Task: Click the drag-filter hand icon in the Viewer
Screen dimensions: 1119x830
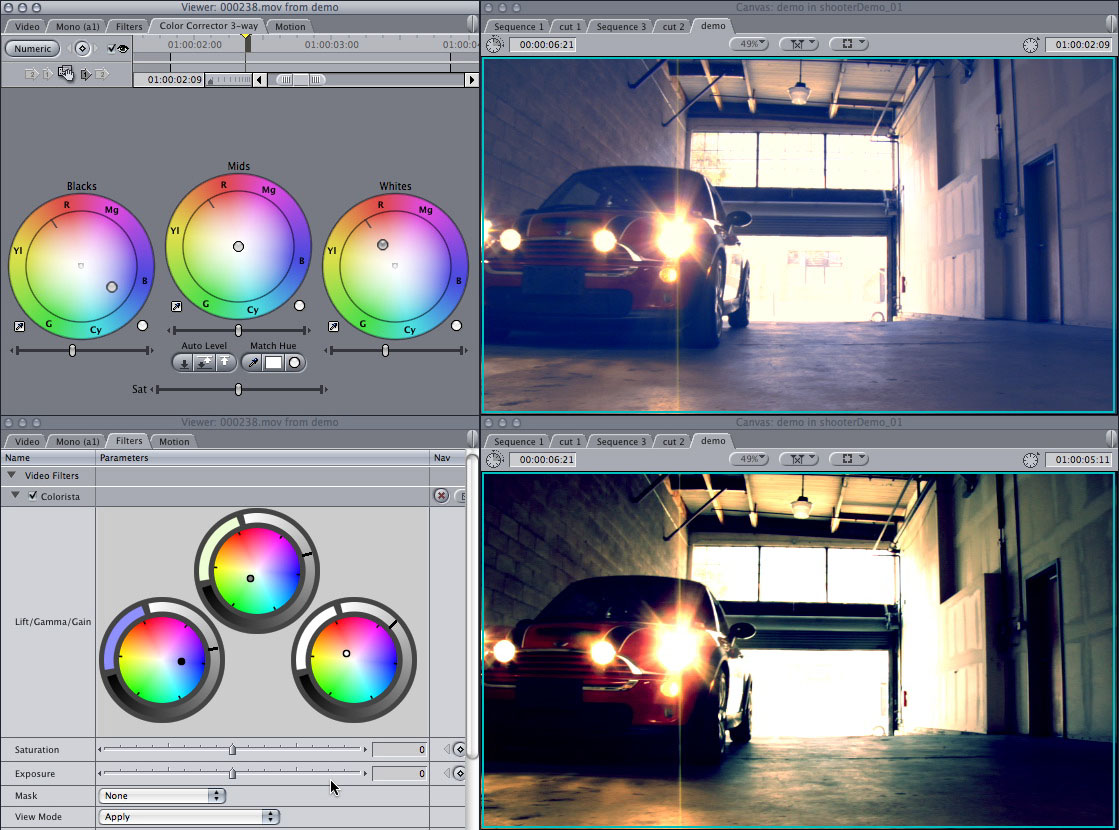Action: pos(66,73)
